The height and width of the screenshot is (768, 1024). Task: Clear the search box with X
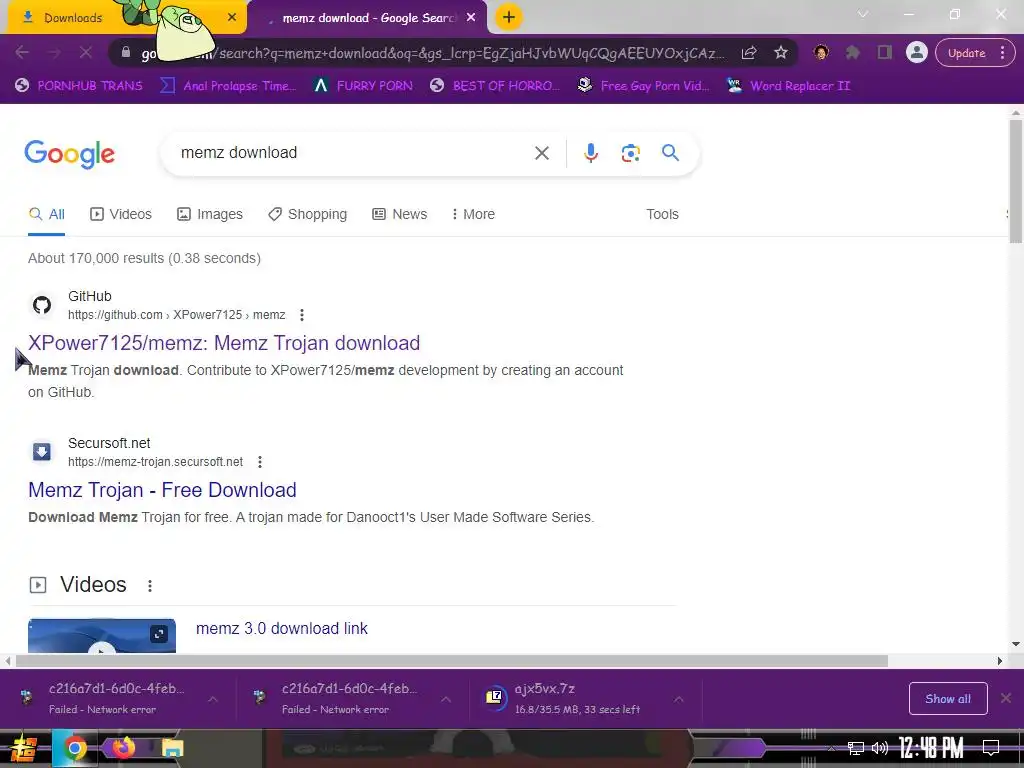(x=541, y=153)
